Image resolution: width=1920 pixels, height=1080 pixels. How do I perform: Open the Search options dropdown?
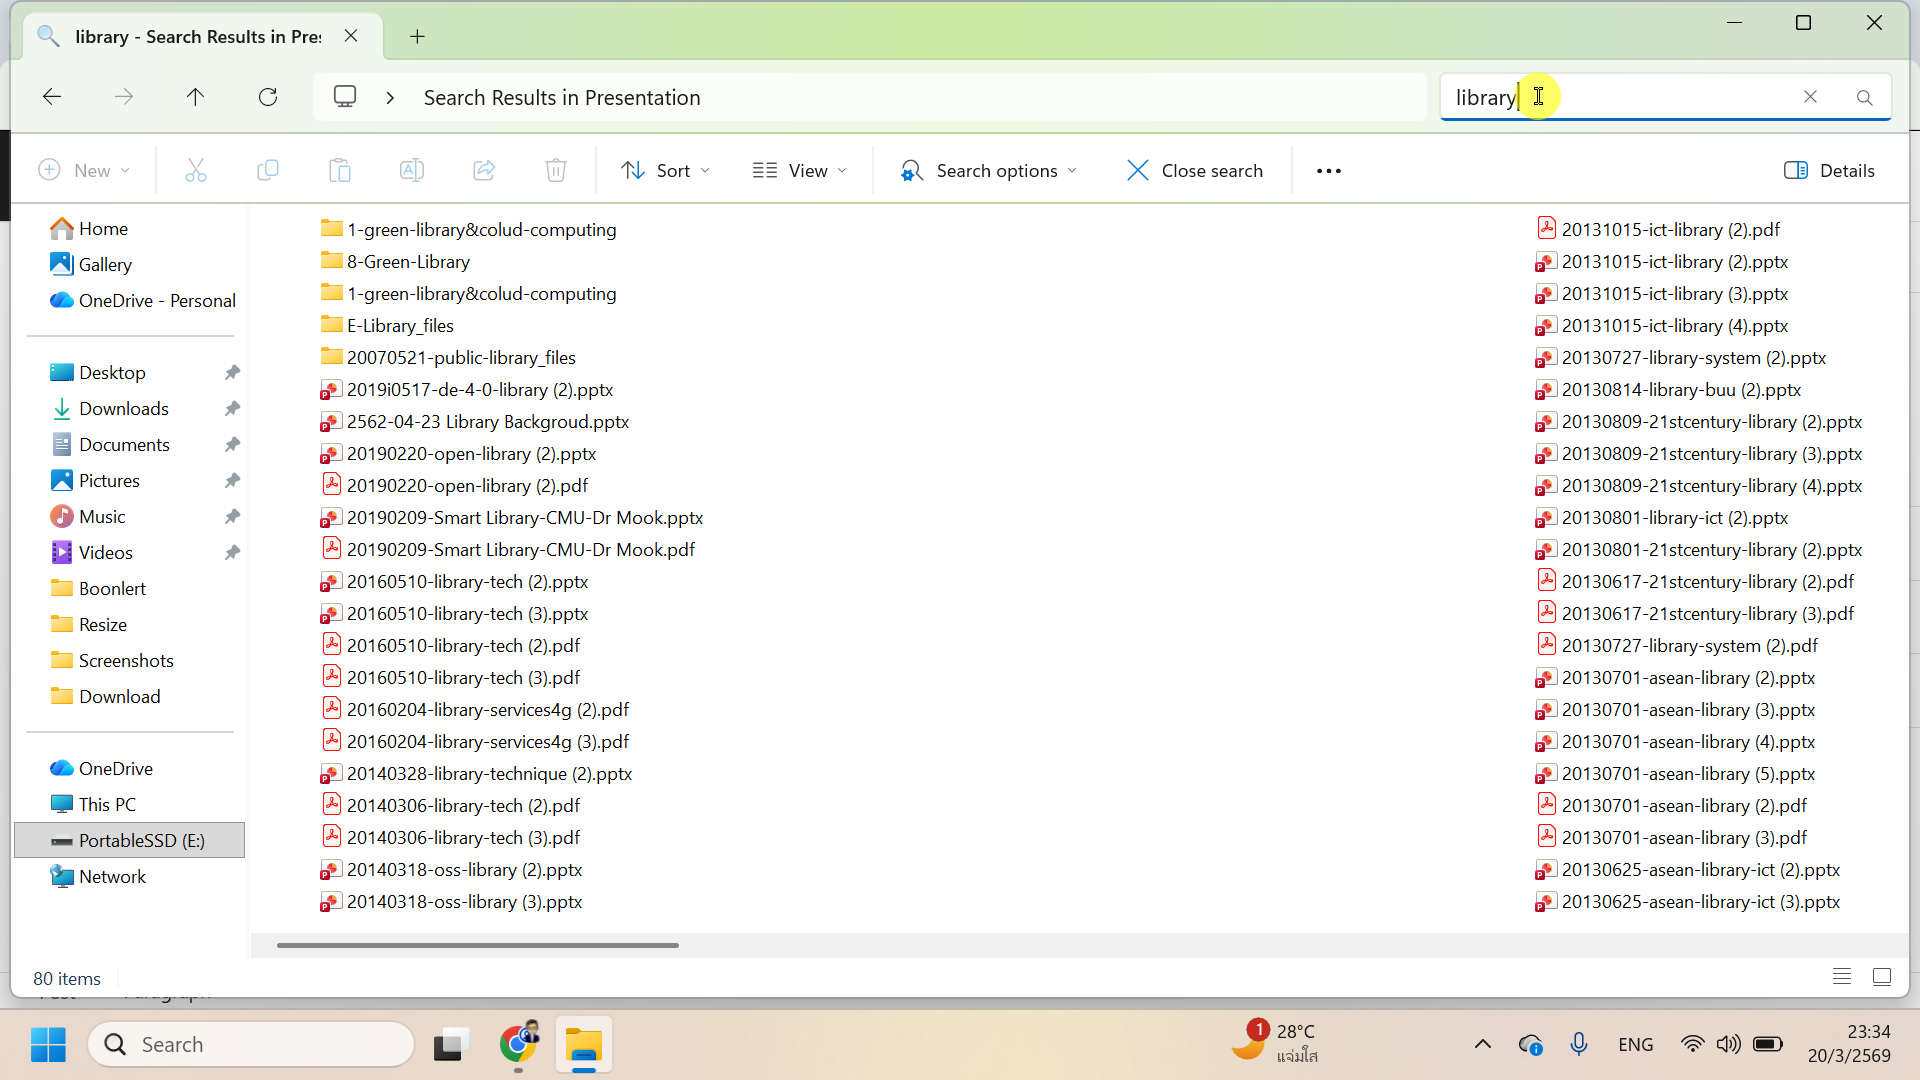[989, 171]
